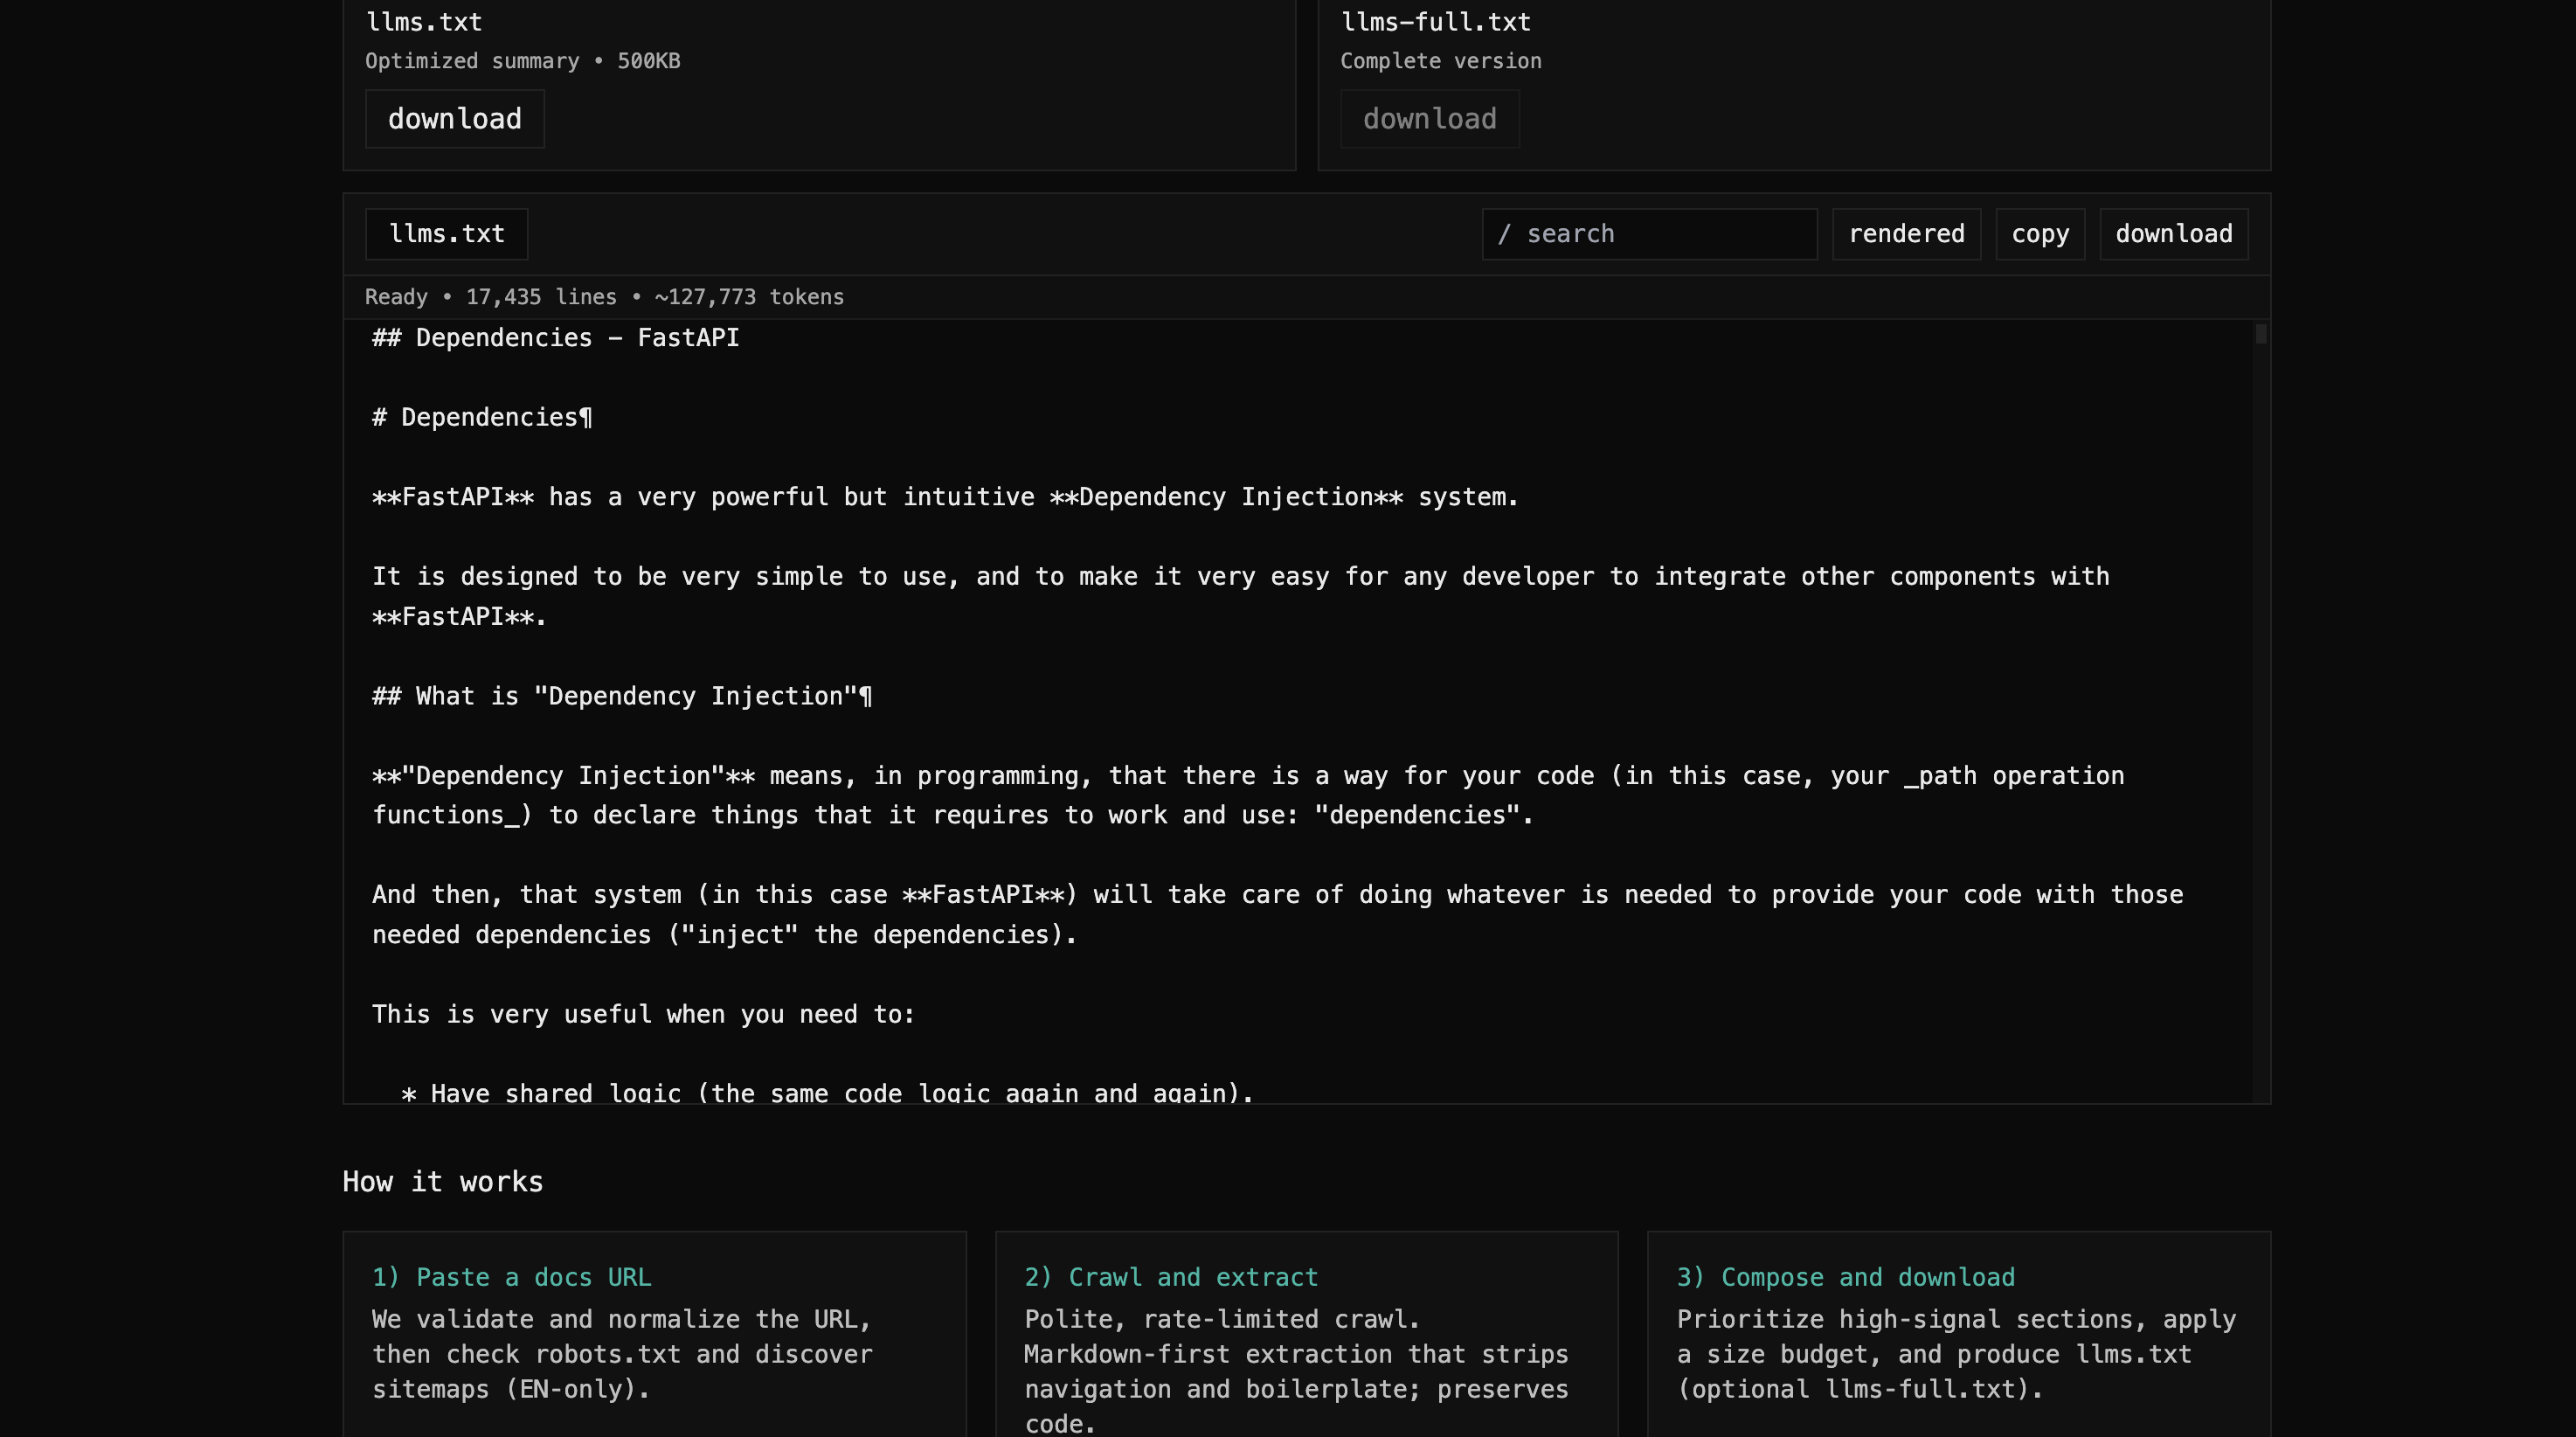
Task: Download the llms.txt optimized summary
Action: point(454,119)
